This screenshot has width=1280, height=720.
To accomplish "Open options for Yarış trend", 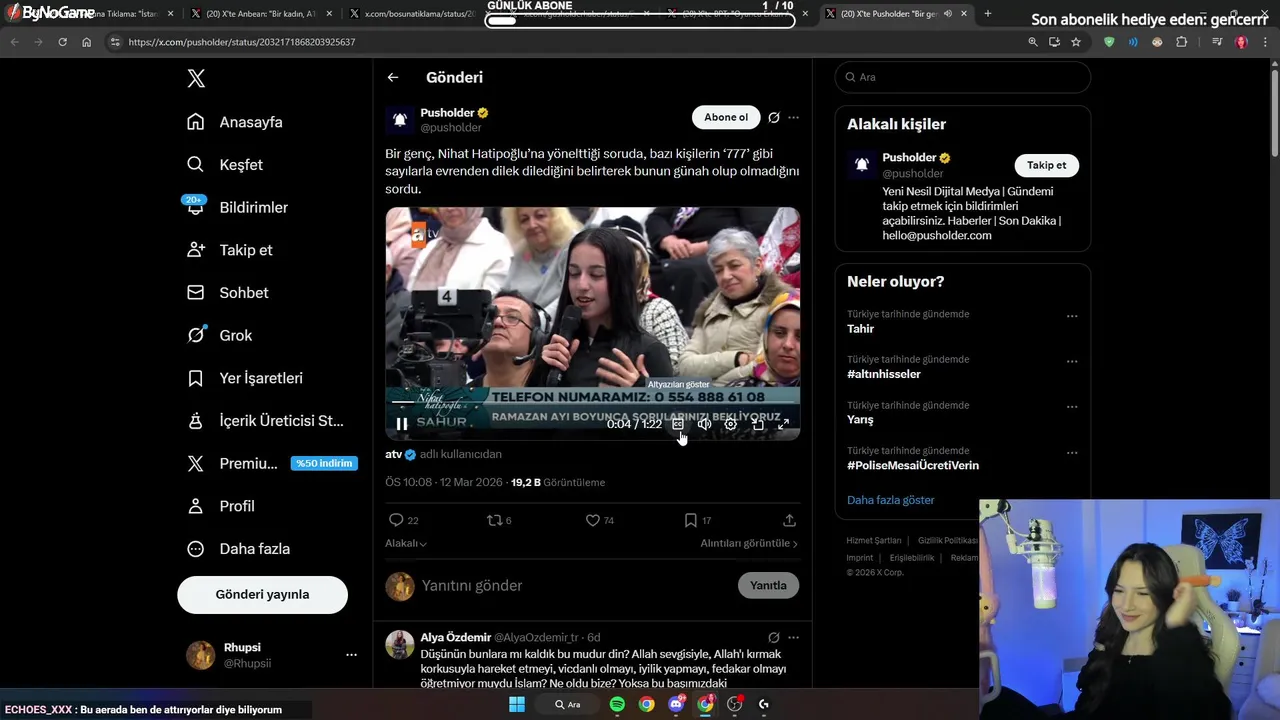I will [1072, 407].
